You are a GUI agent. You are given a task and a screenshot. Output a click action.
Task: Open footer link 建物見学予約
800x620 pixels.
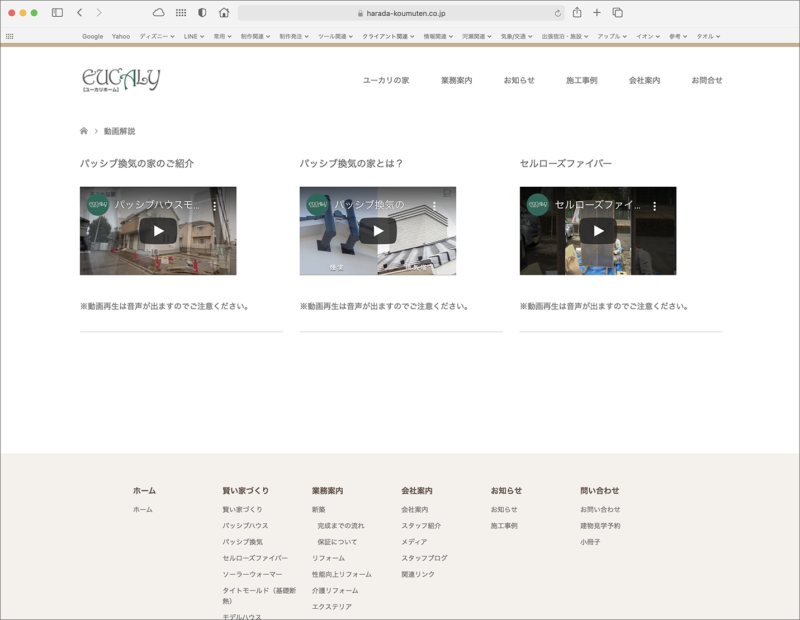pyautogui.click(x=600, y=526)
